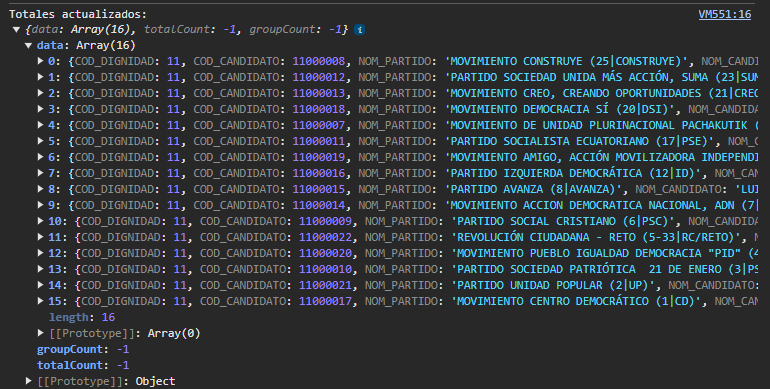Click candidate code 11000007 value
770x389 pixels.
click(319, 125)
